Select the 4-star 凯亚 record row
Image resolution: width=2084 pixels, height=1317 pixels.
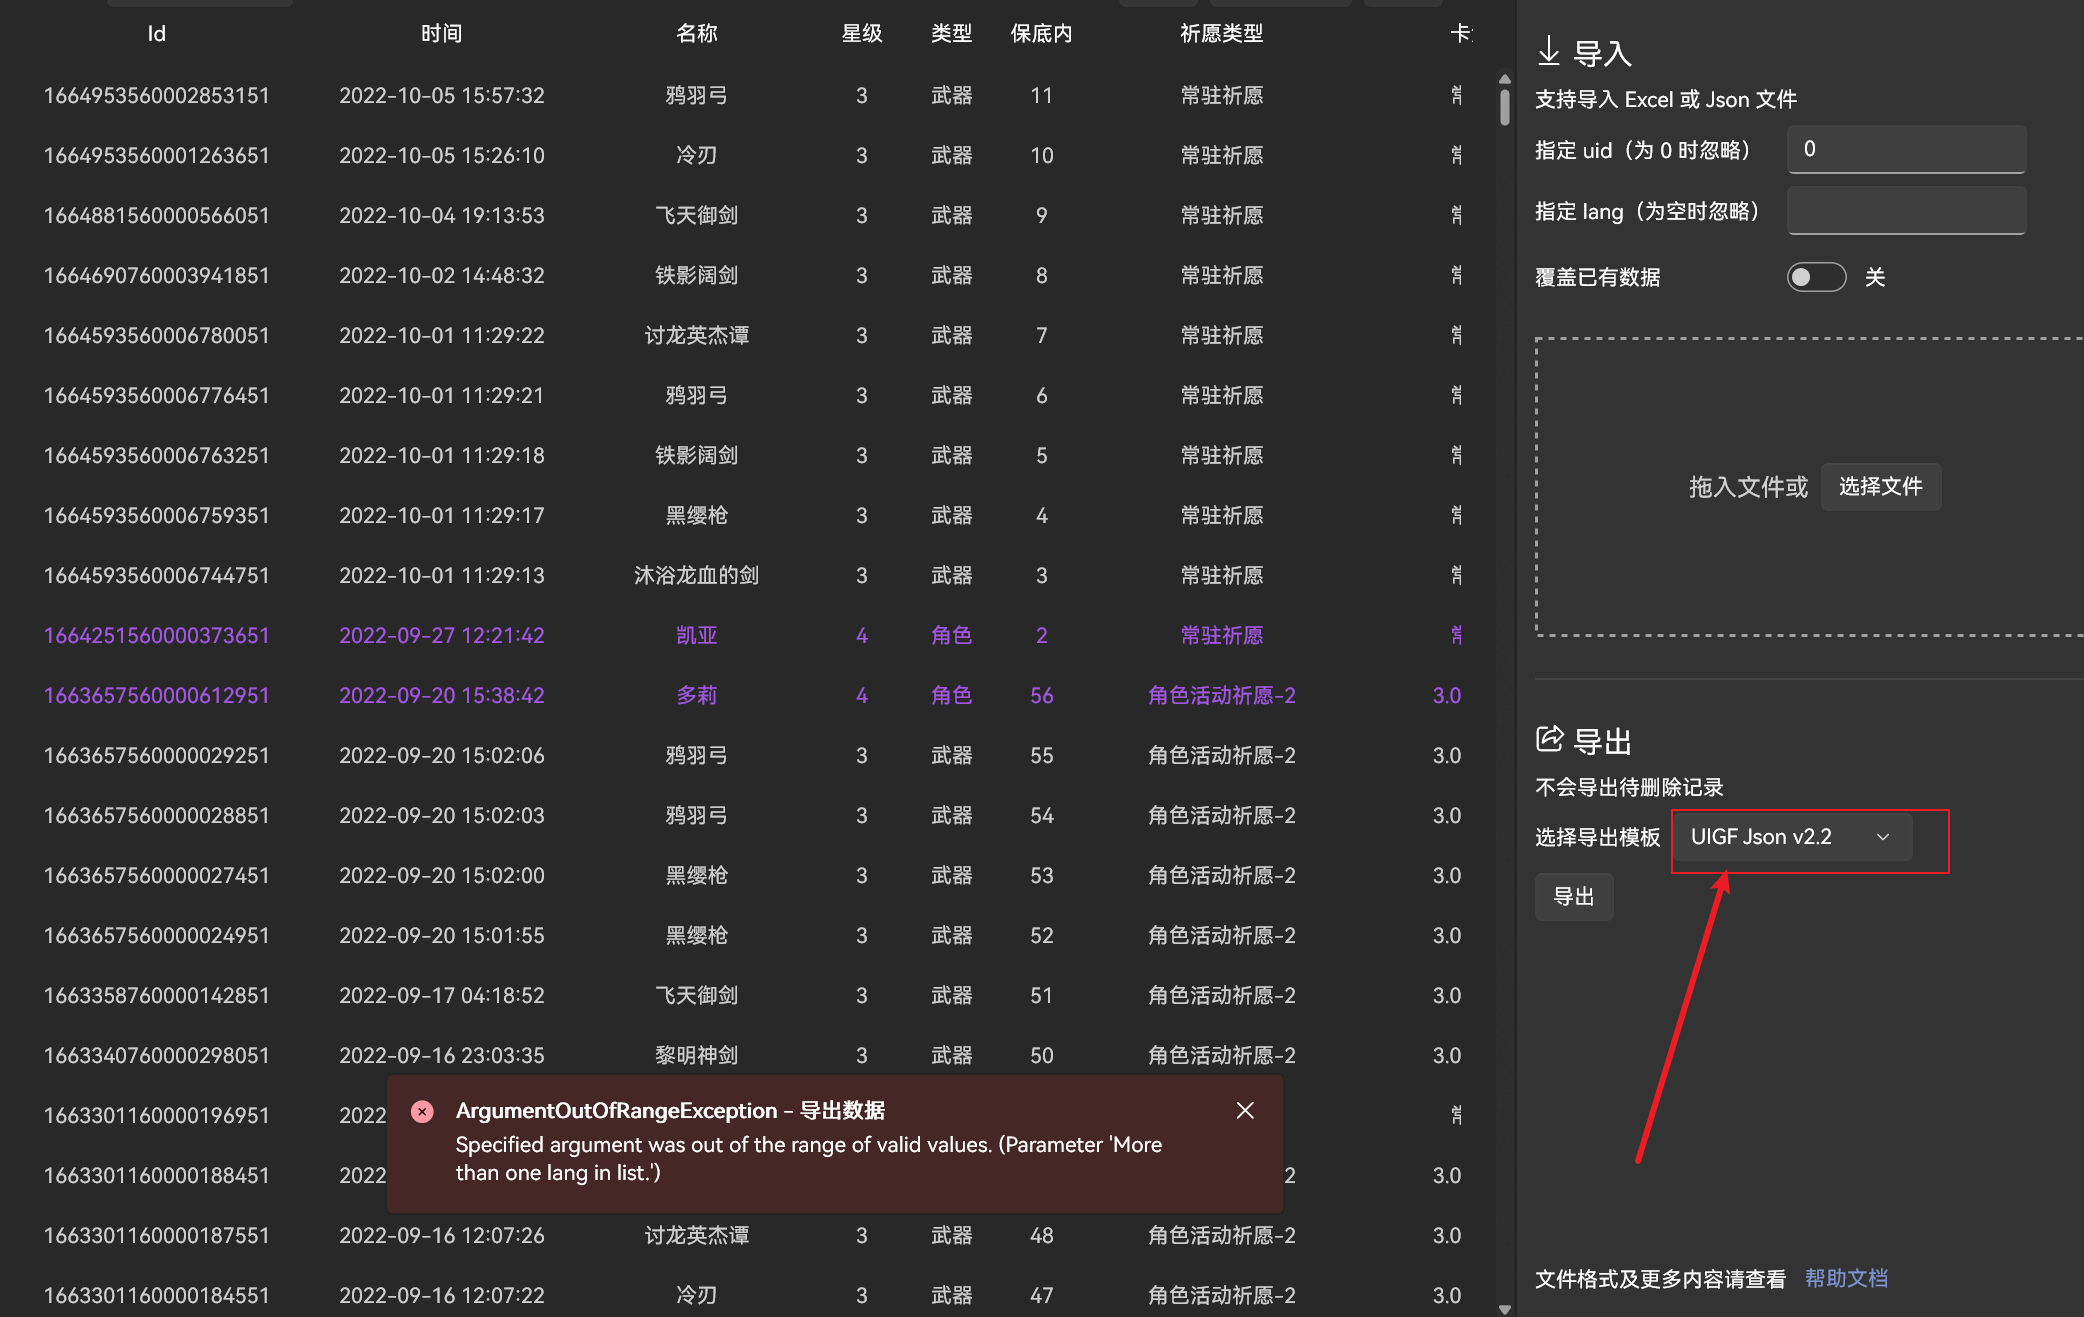[697, 635]
